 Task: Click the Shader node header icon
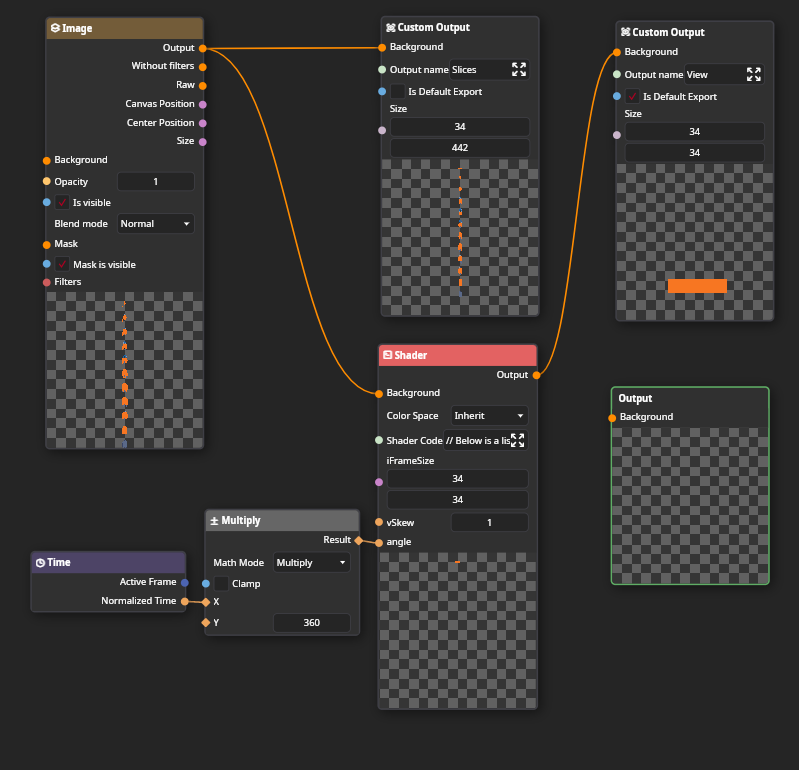(x=387, y=355)
